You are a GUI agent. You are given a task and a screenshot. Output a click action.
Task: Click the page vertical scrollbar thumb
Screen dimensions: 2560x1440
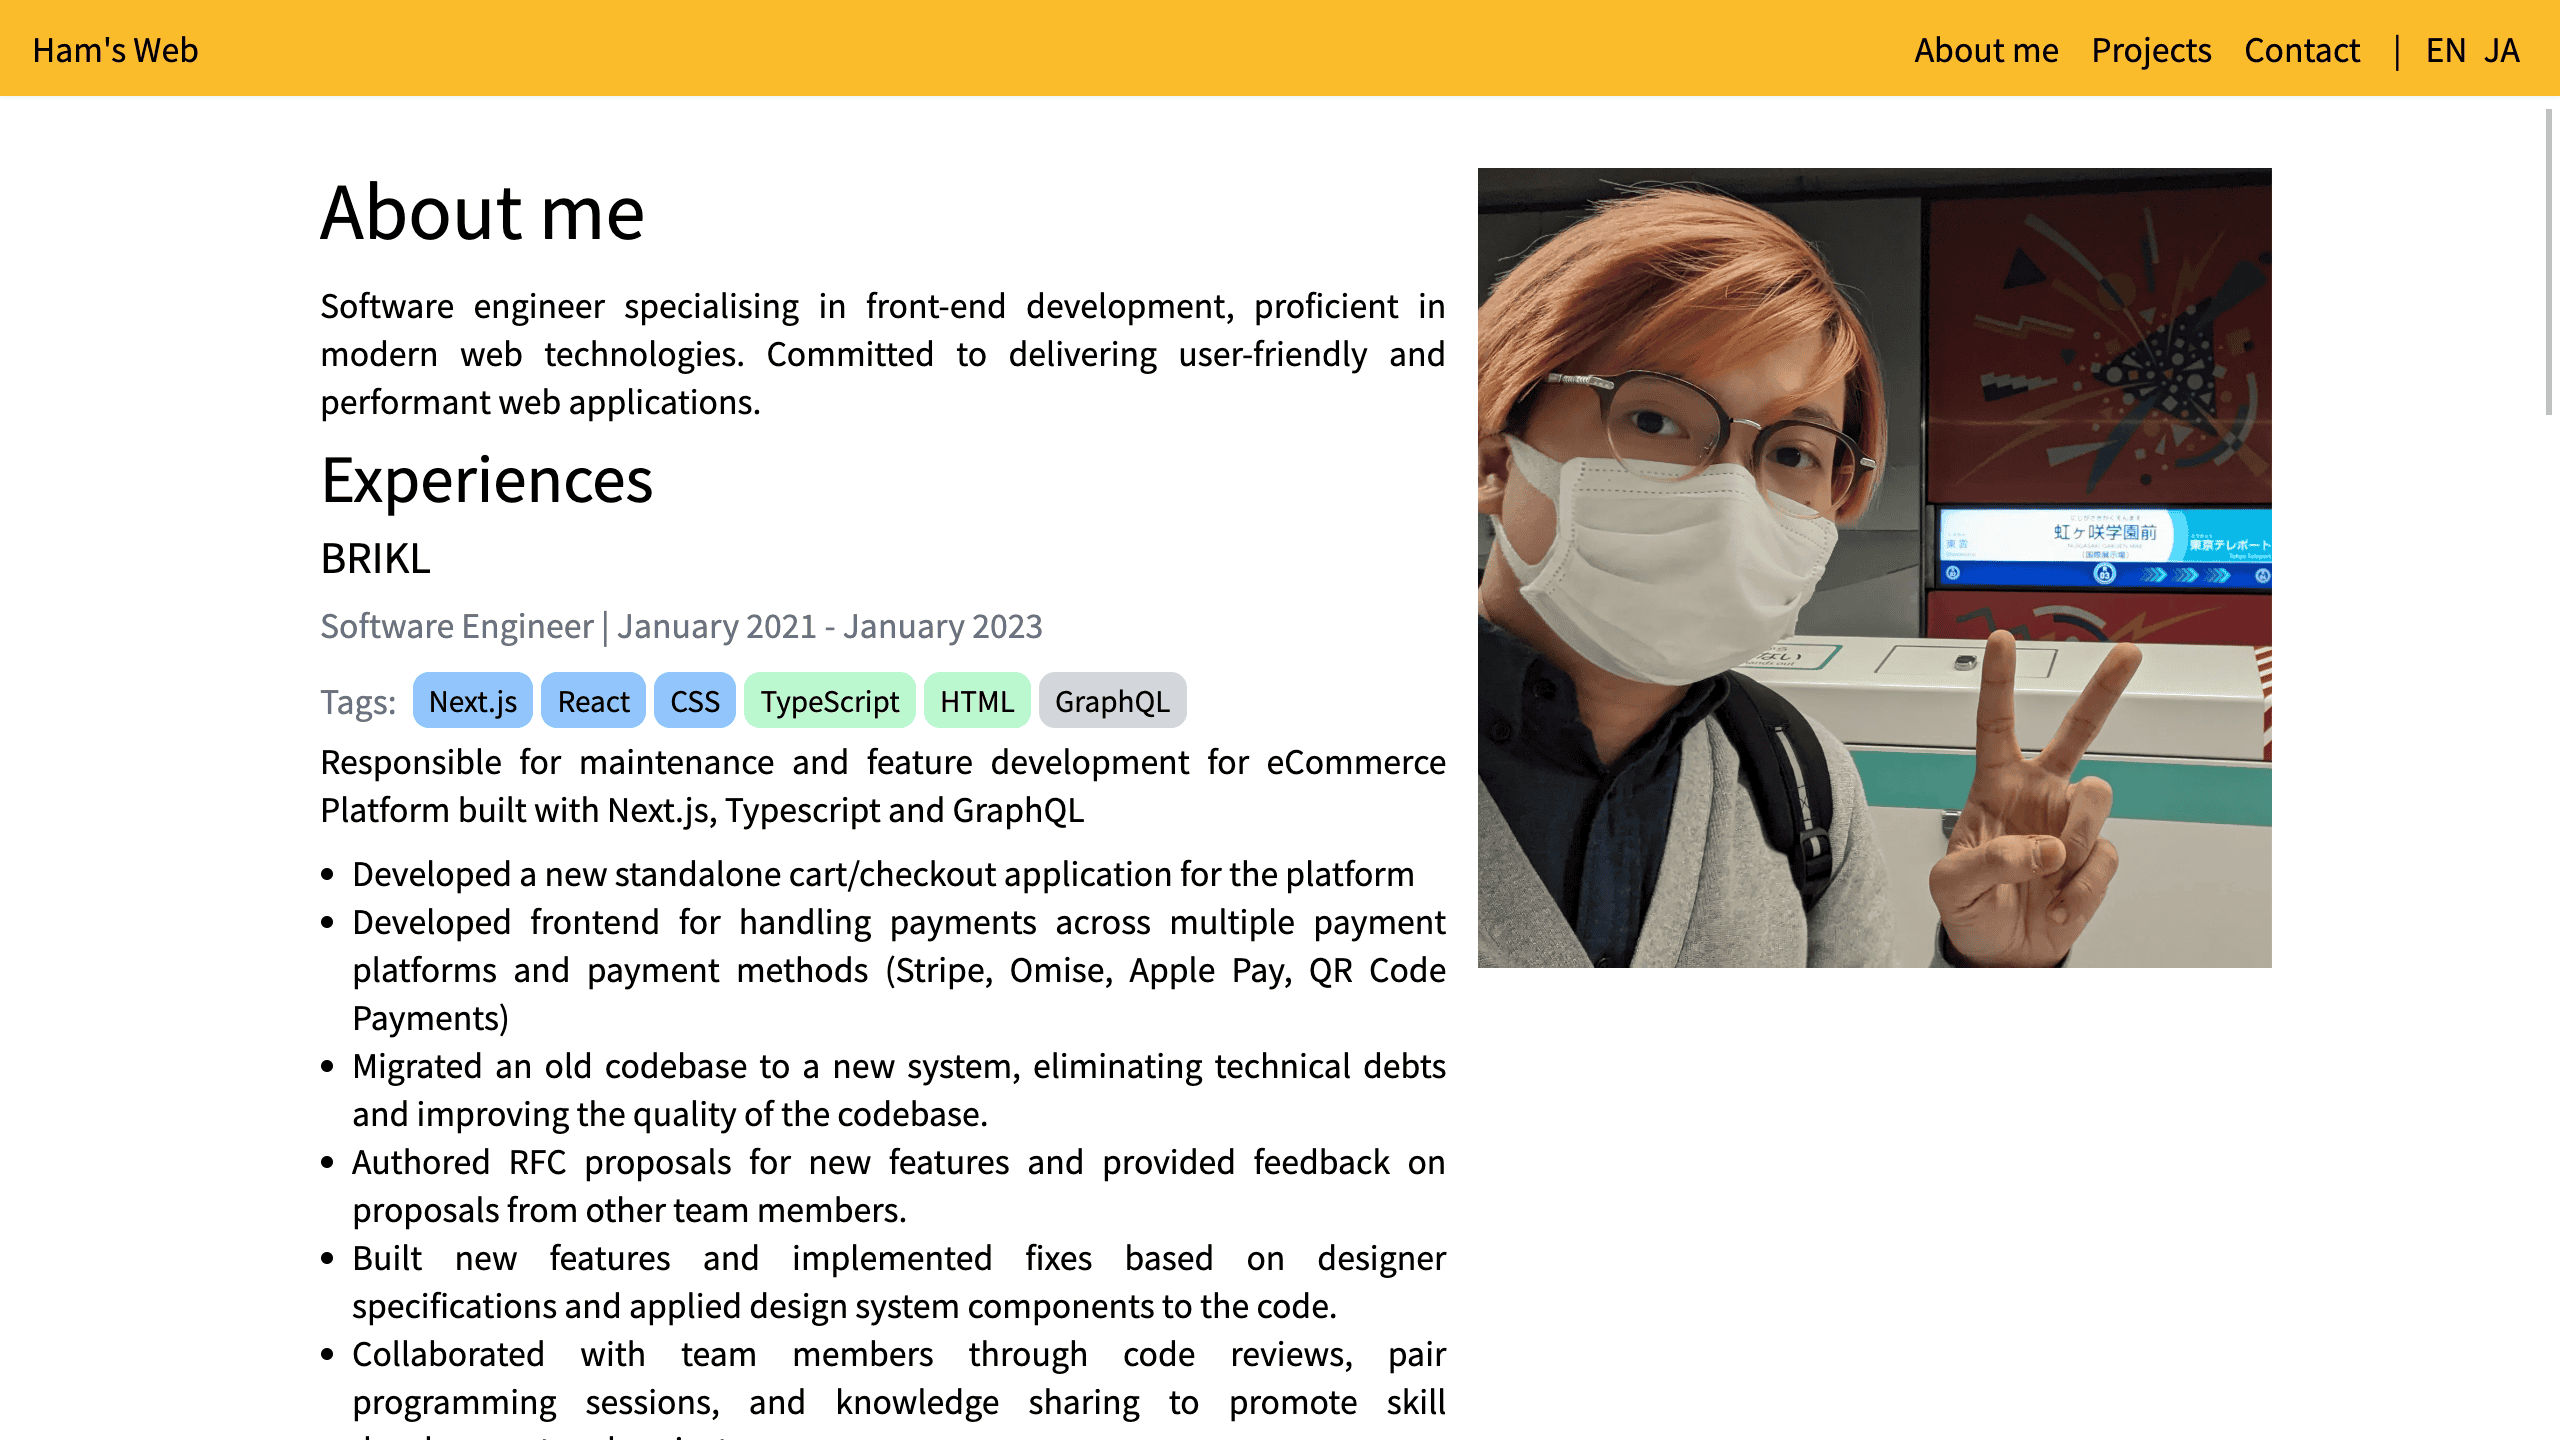pyautogui.click(x=2549, y=262)
